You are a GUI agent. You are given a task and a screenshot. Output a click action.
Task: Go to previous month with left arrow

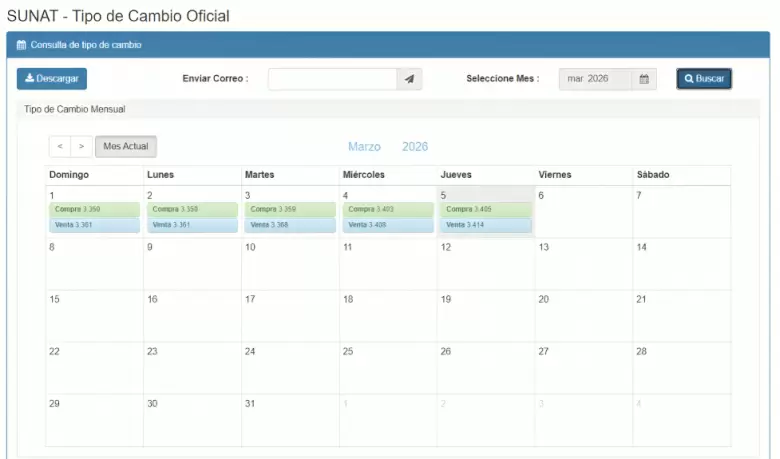[60, 147]
